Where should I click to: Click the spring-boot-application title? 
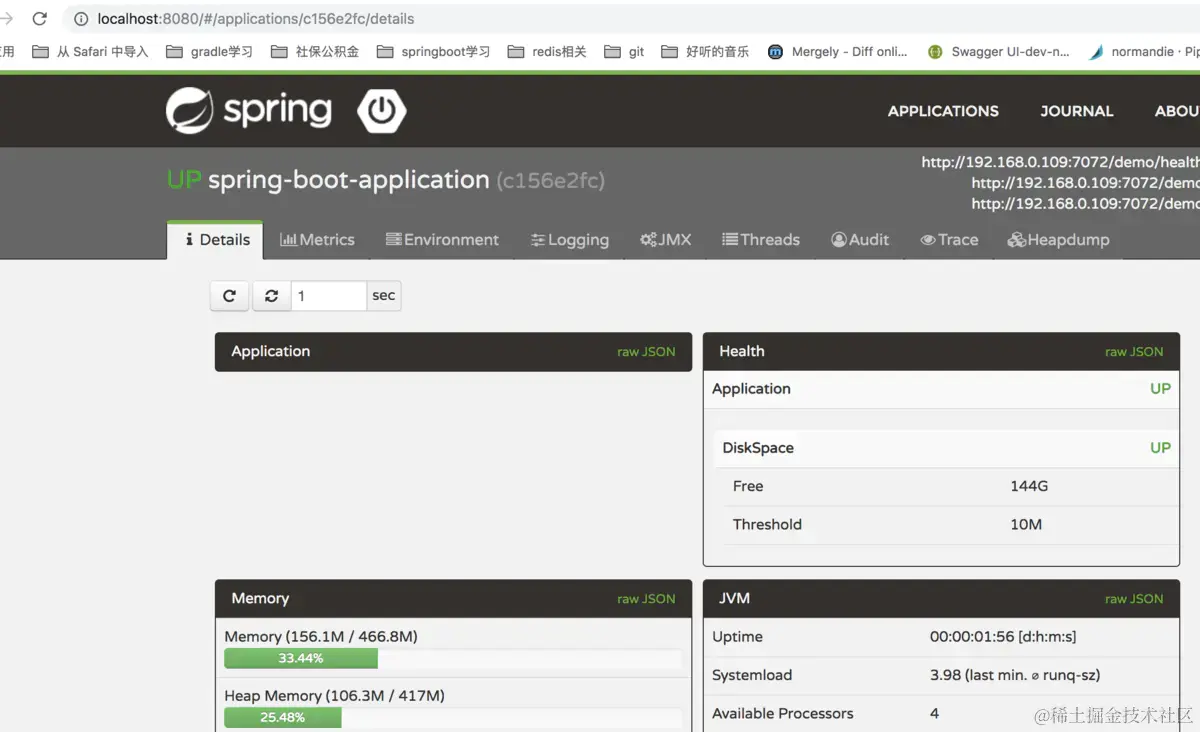point(348,180)
